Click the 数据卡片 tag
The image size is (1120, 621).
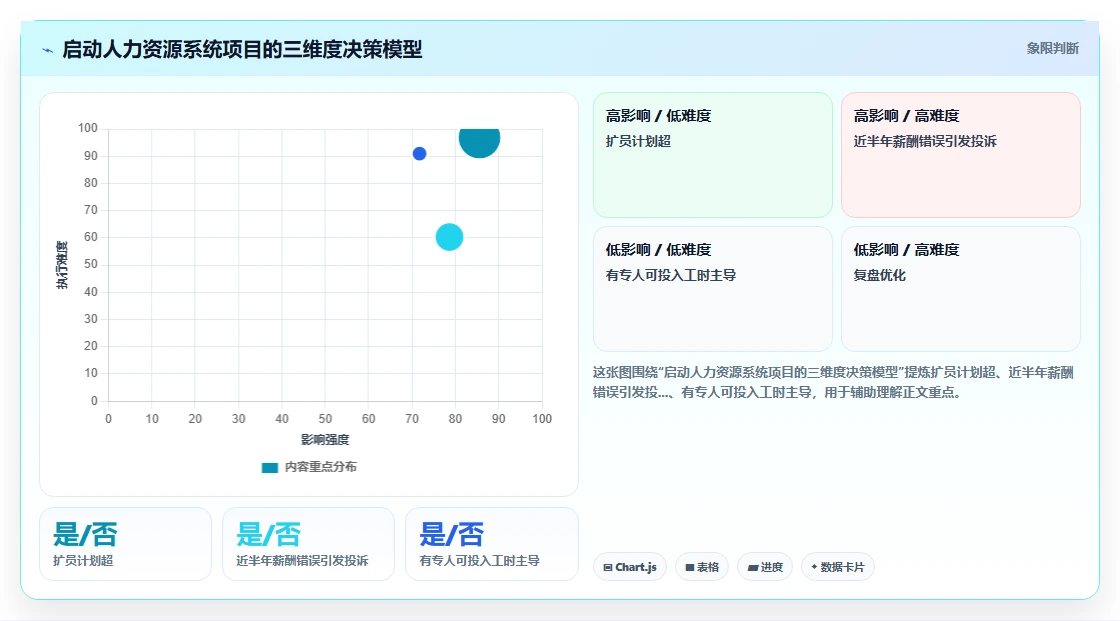point(838,567)
